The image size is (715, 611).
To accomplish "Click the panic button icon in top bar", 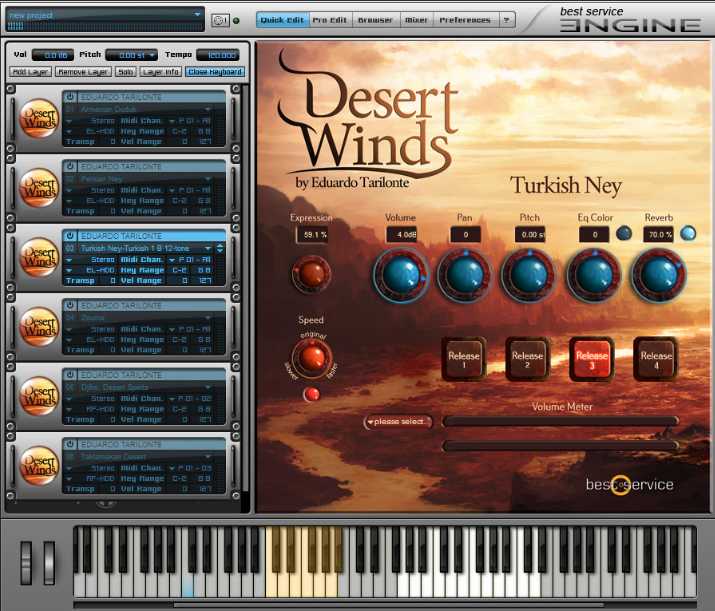I will point(220,20).
